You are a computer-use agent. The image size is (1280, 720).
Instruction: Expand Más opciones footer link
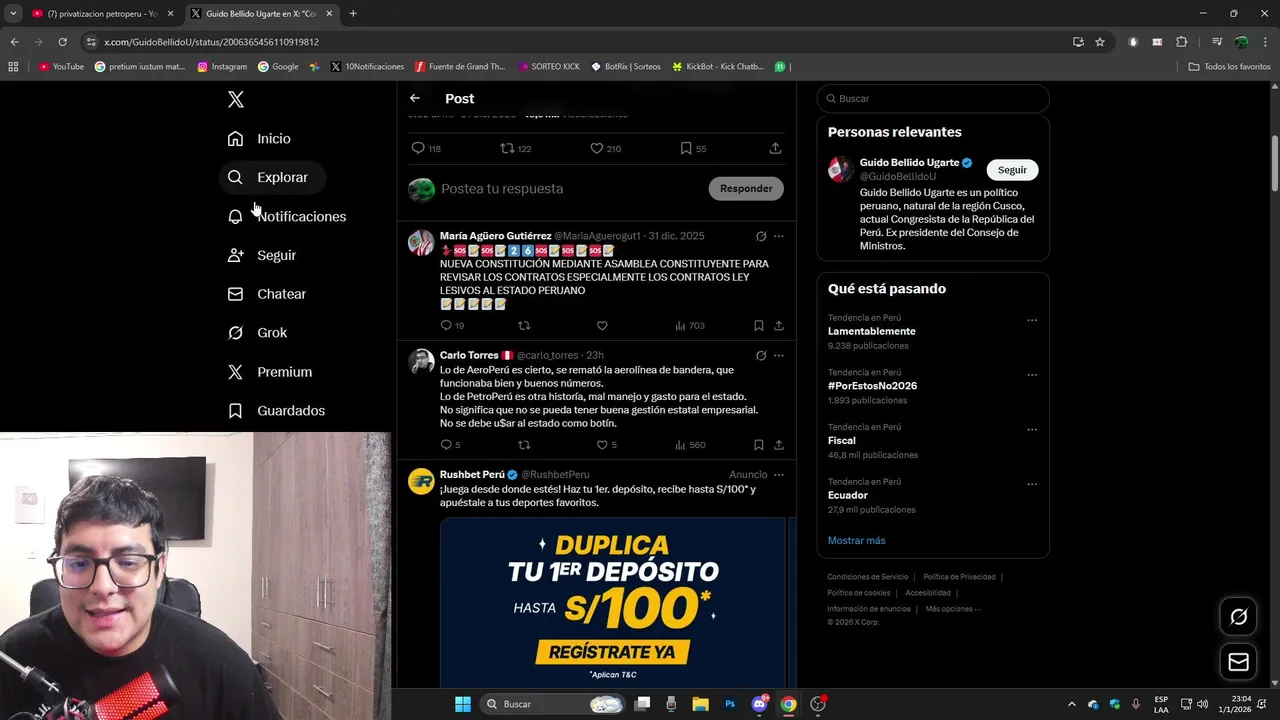[952, 608]
